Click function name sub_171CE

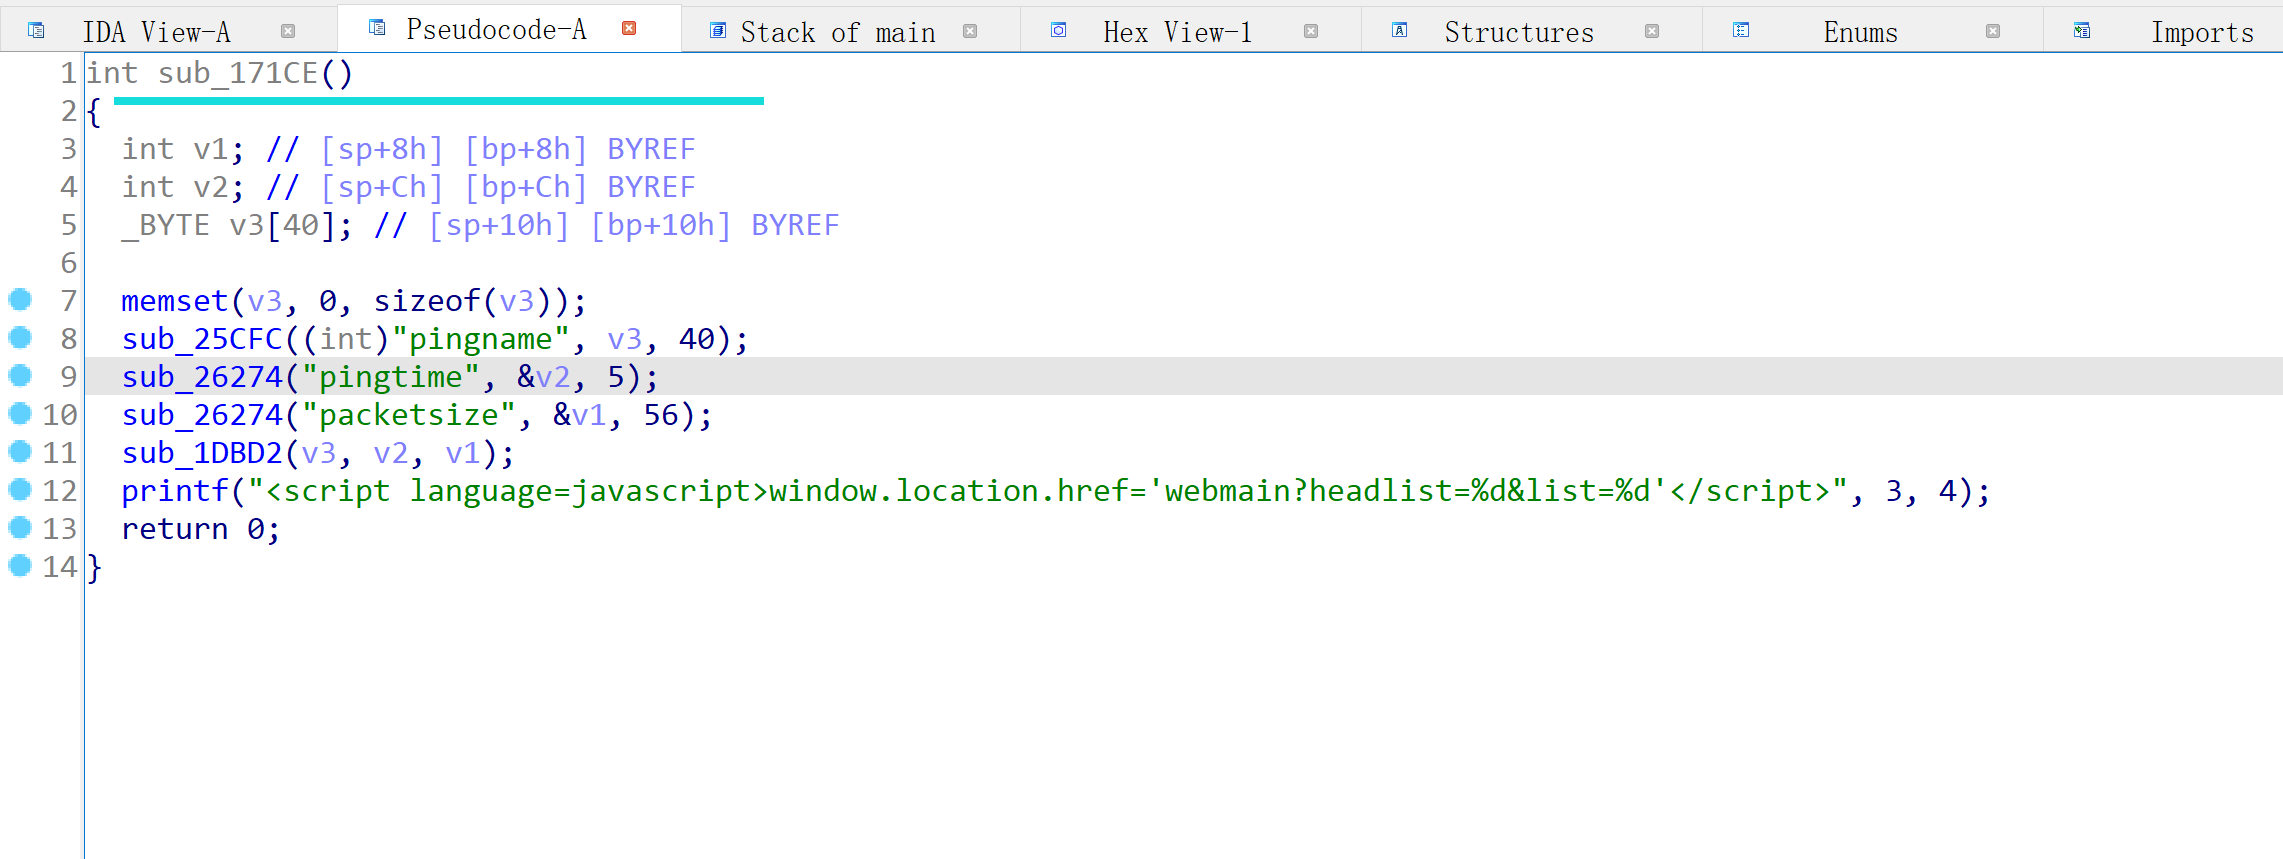click(238, 73)
